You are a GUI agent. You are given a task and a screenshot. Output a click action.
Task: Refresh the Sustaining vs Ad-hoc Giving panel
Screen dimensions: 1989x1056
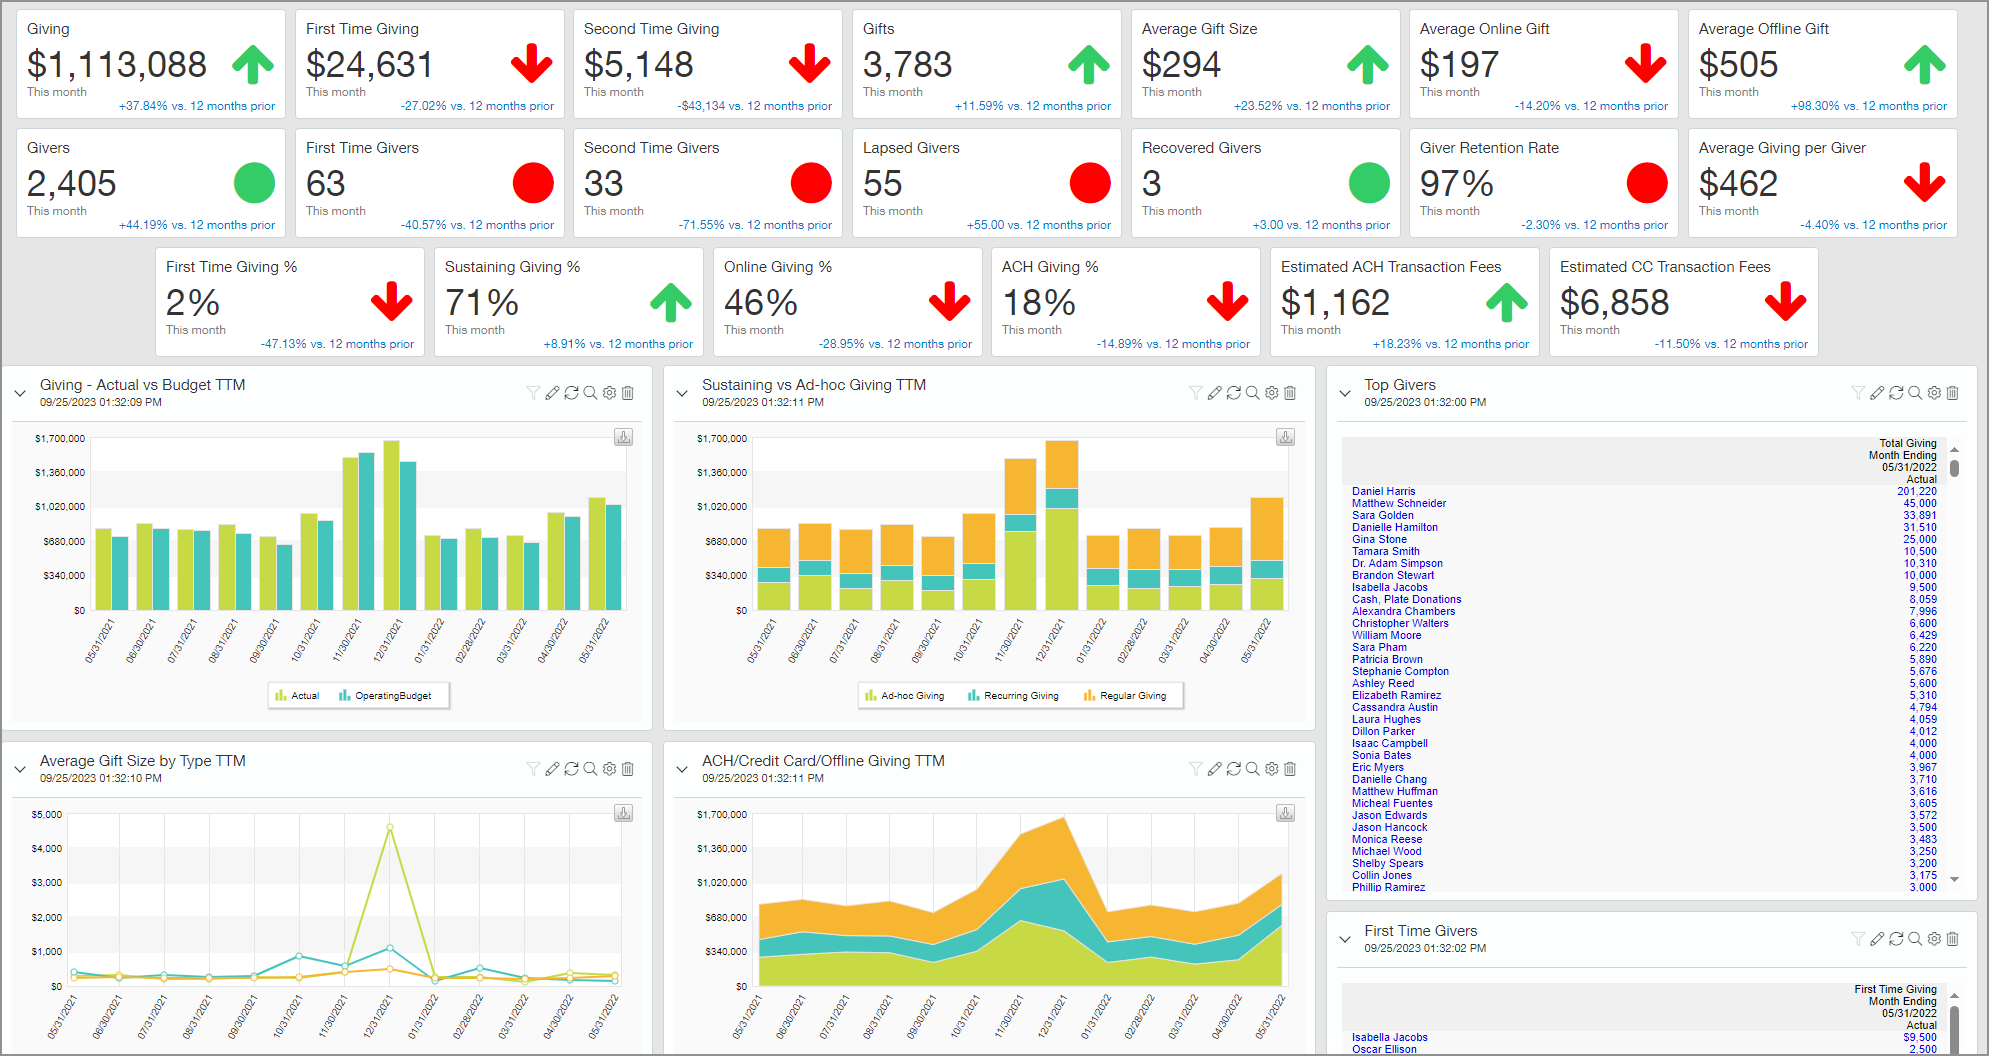click(1233, 393)
